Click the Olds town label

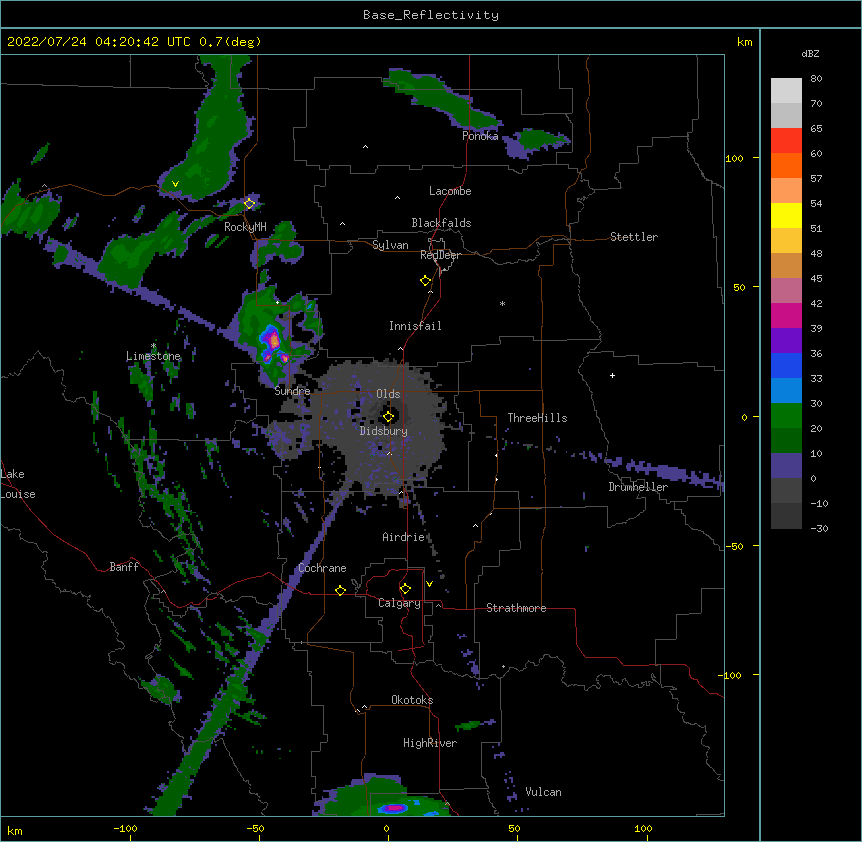coord(388,394)
